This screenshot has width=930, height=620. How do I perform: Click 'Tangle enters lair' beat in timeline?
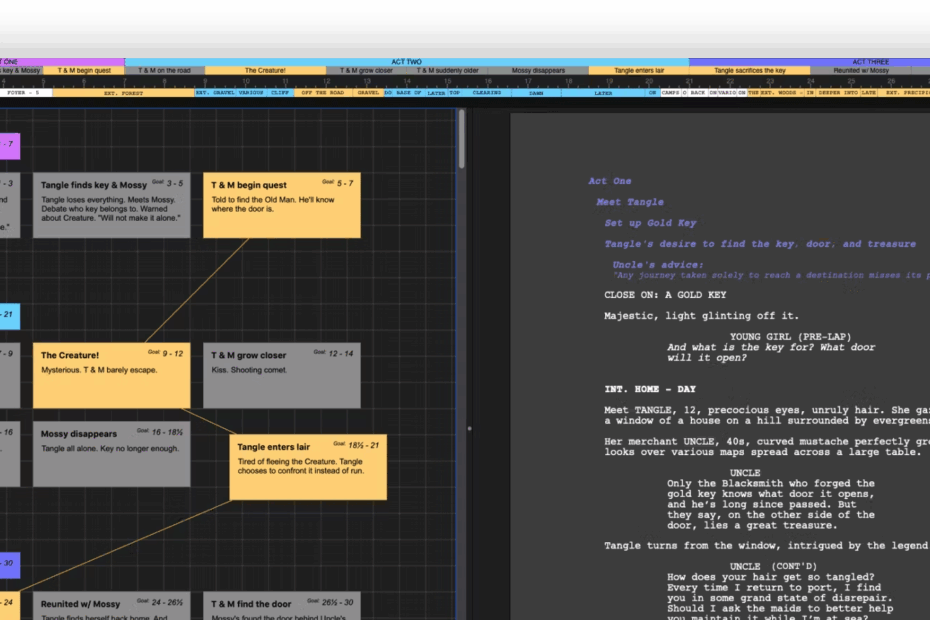pyautogui.click(x=638, y=71)
